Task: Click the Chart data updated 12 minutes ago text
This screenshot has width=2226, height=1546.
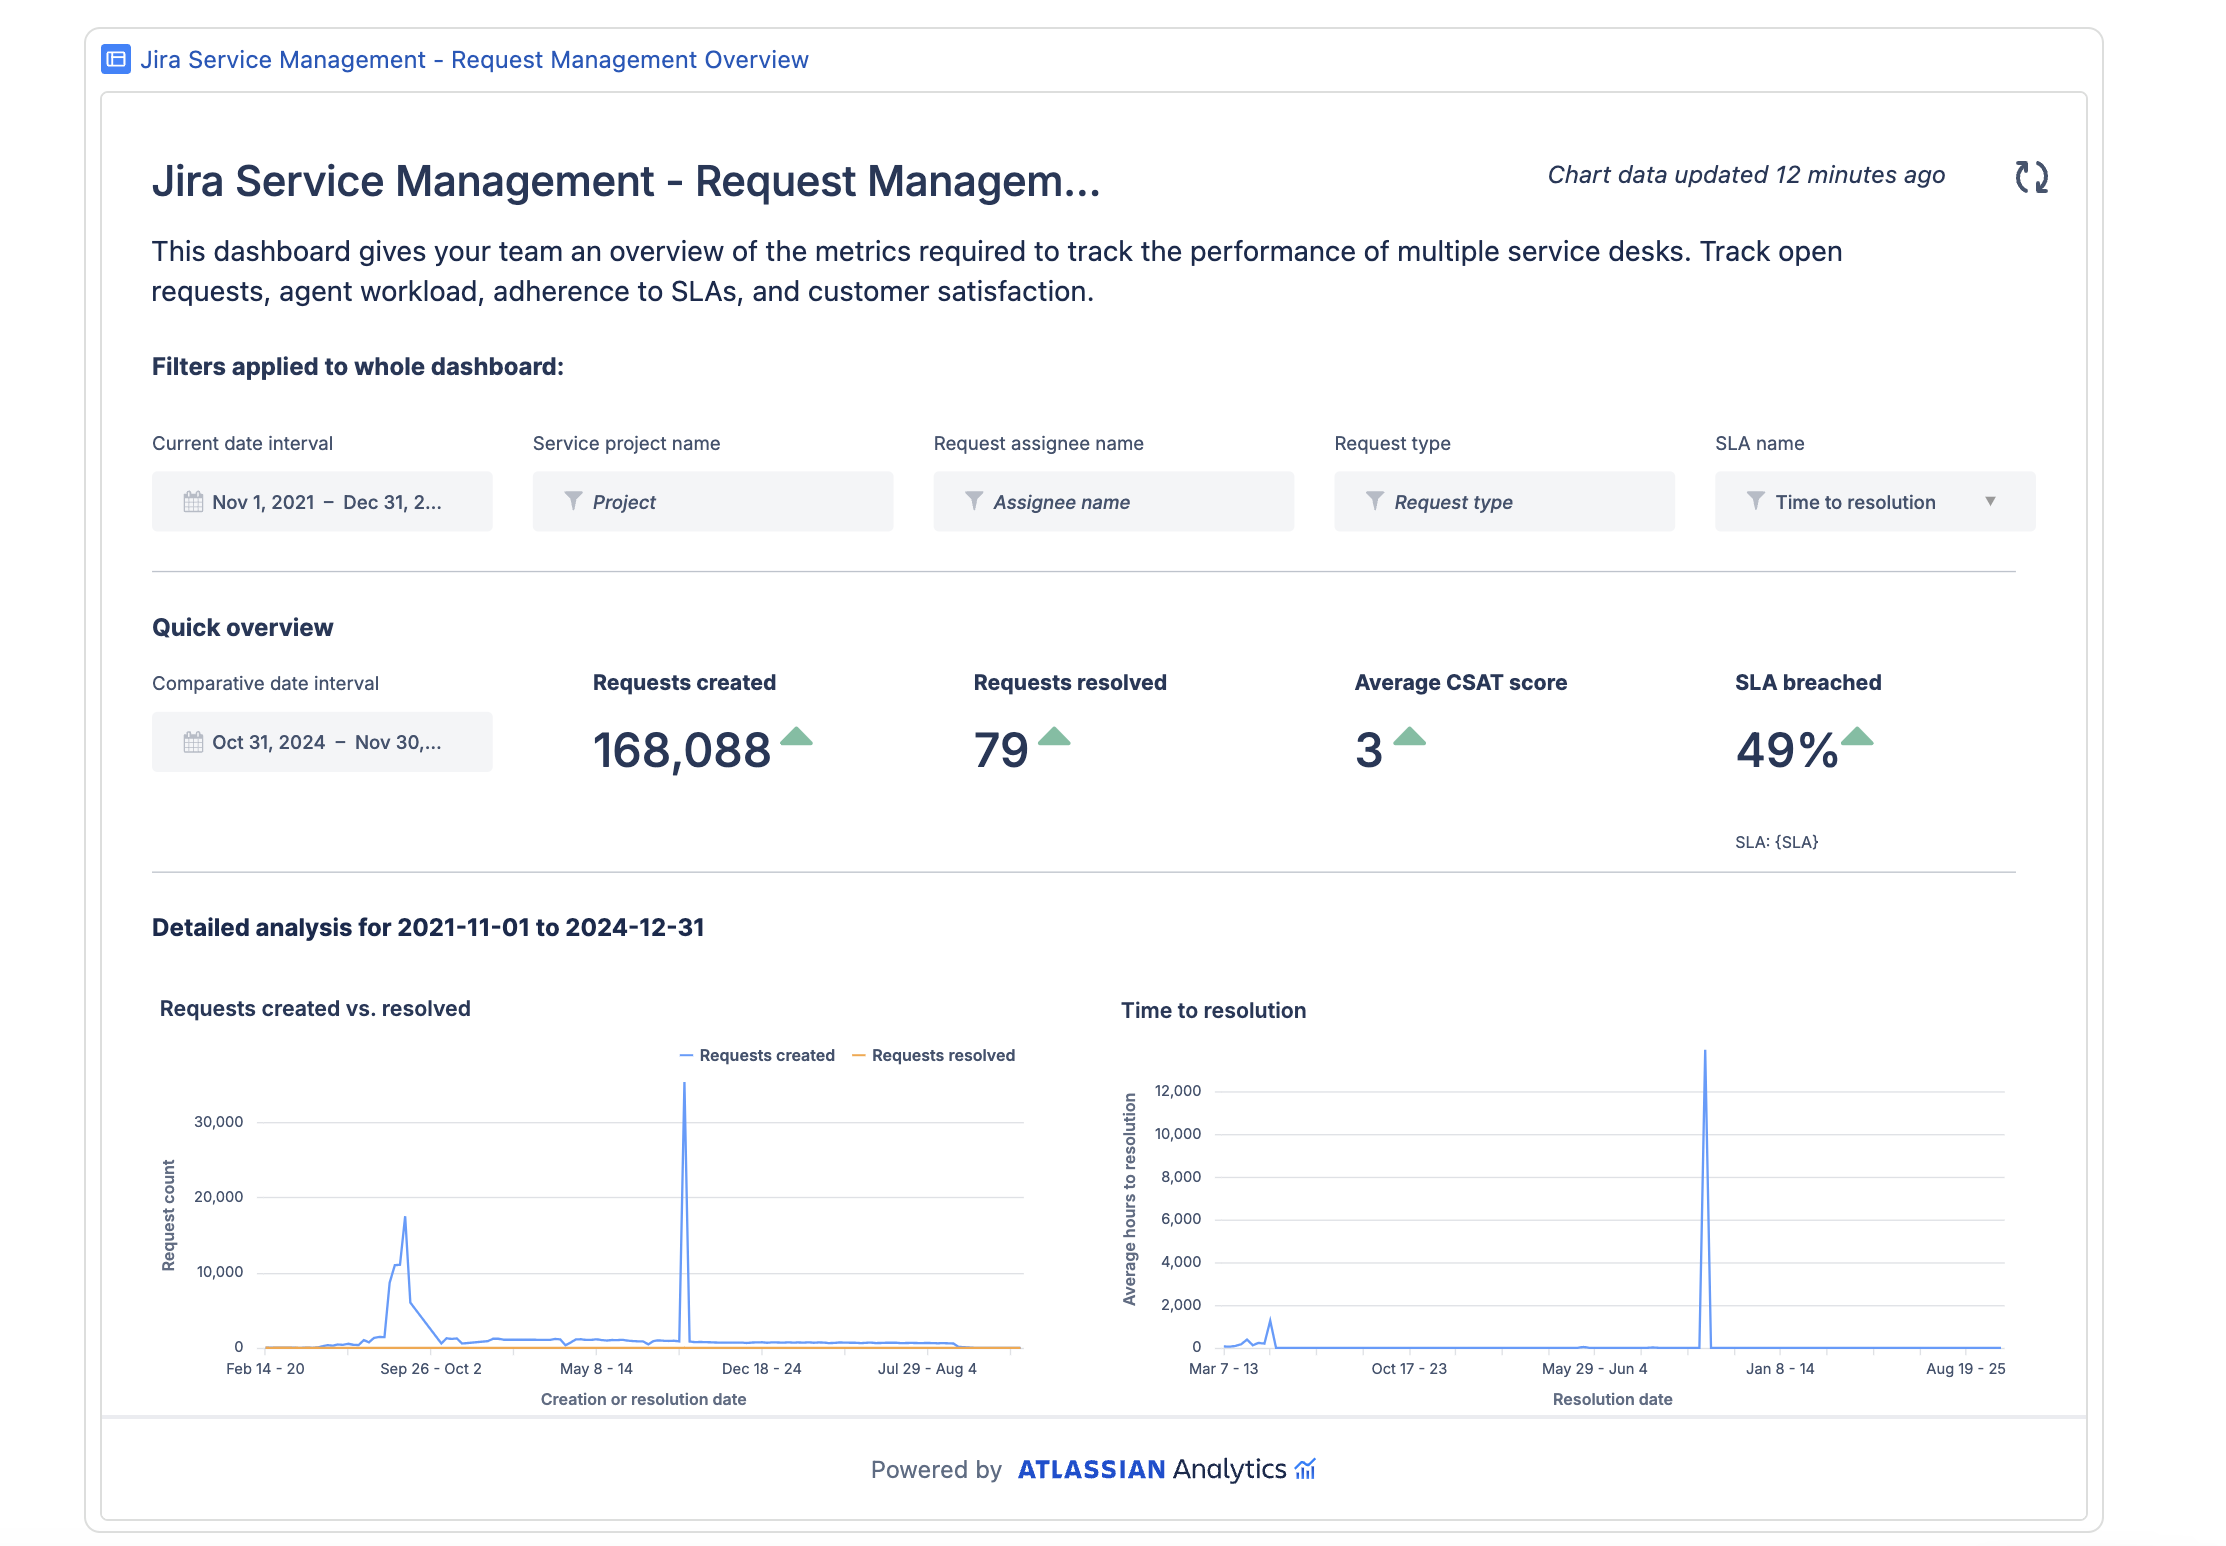Action: coord(1746,175)
